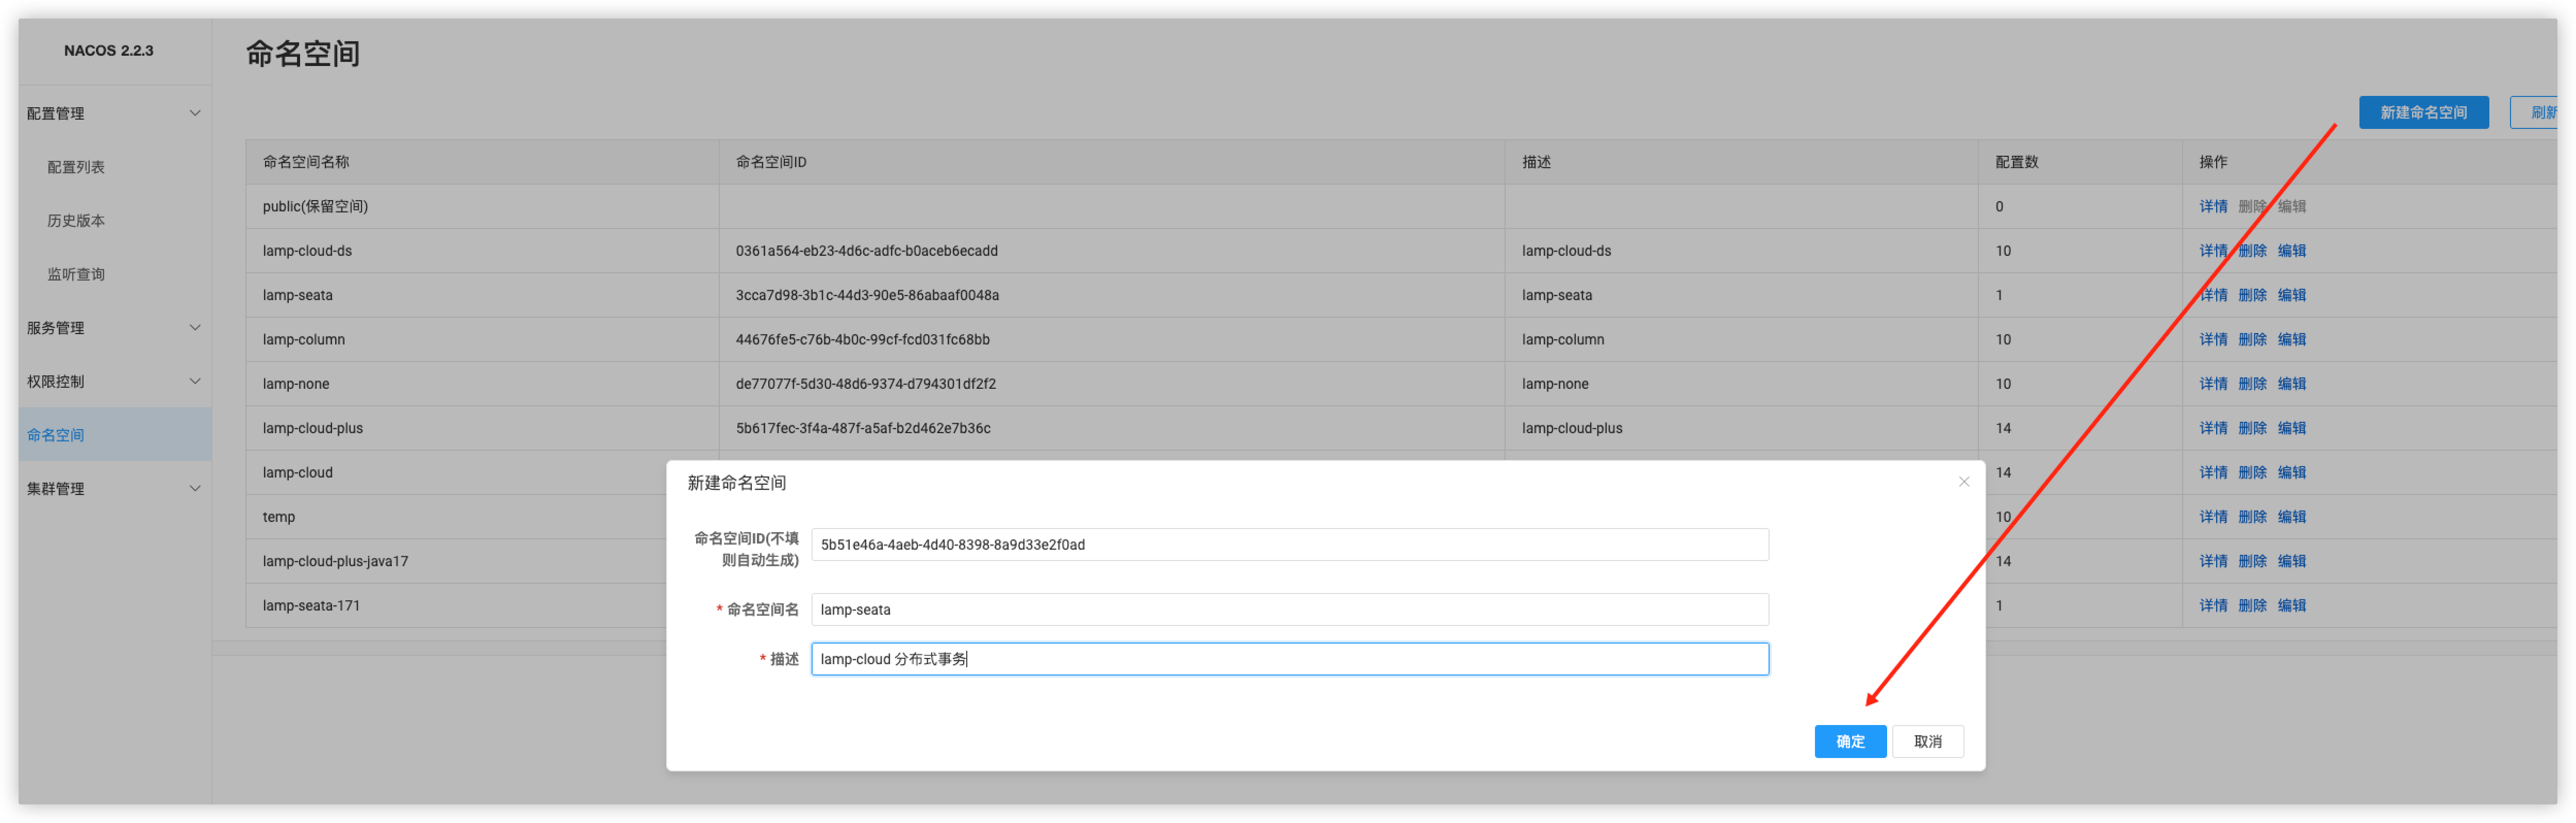Click 编辑 for lamp-seata-171 namespace
The width and height of the screenshot is (2576, 823).
click(2291, 606)
